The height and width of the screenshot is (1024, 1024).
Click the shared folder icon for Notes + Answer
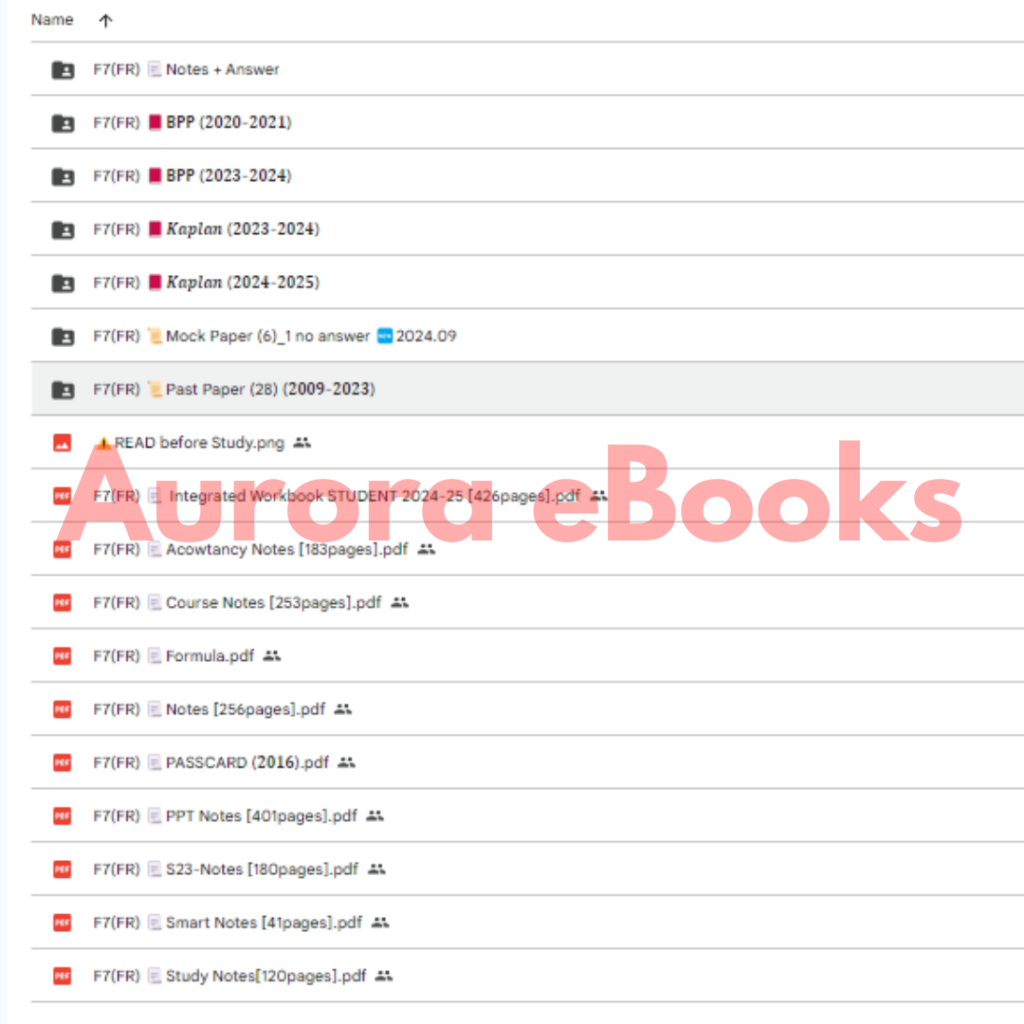(62, 70)
